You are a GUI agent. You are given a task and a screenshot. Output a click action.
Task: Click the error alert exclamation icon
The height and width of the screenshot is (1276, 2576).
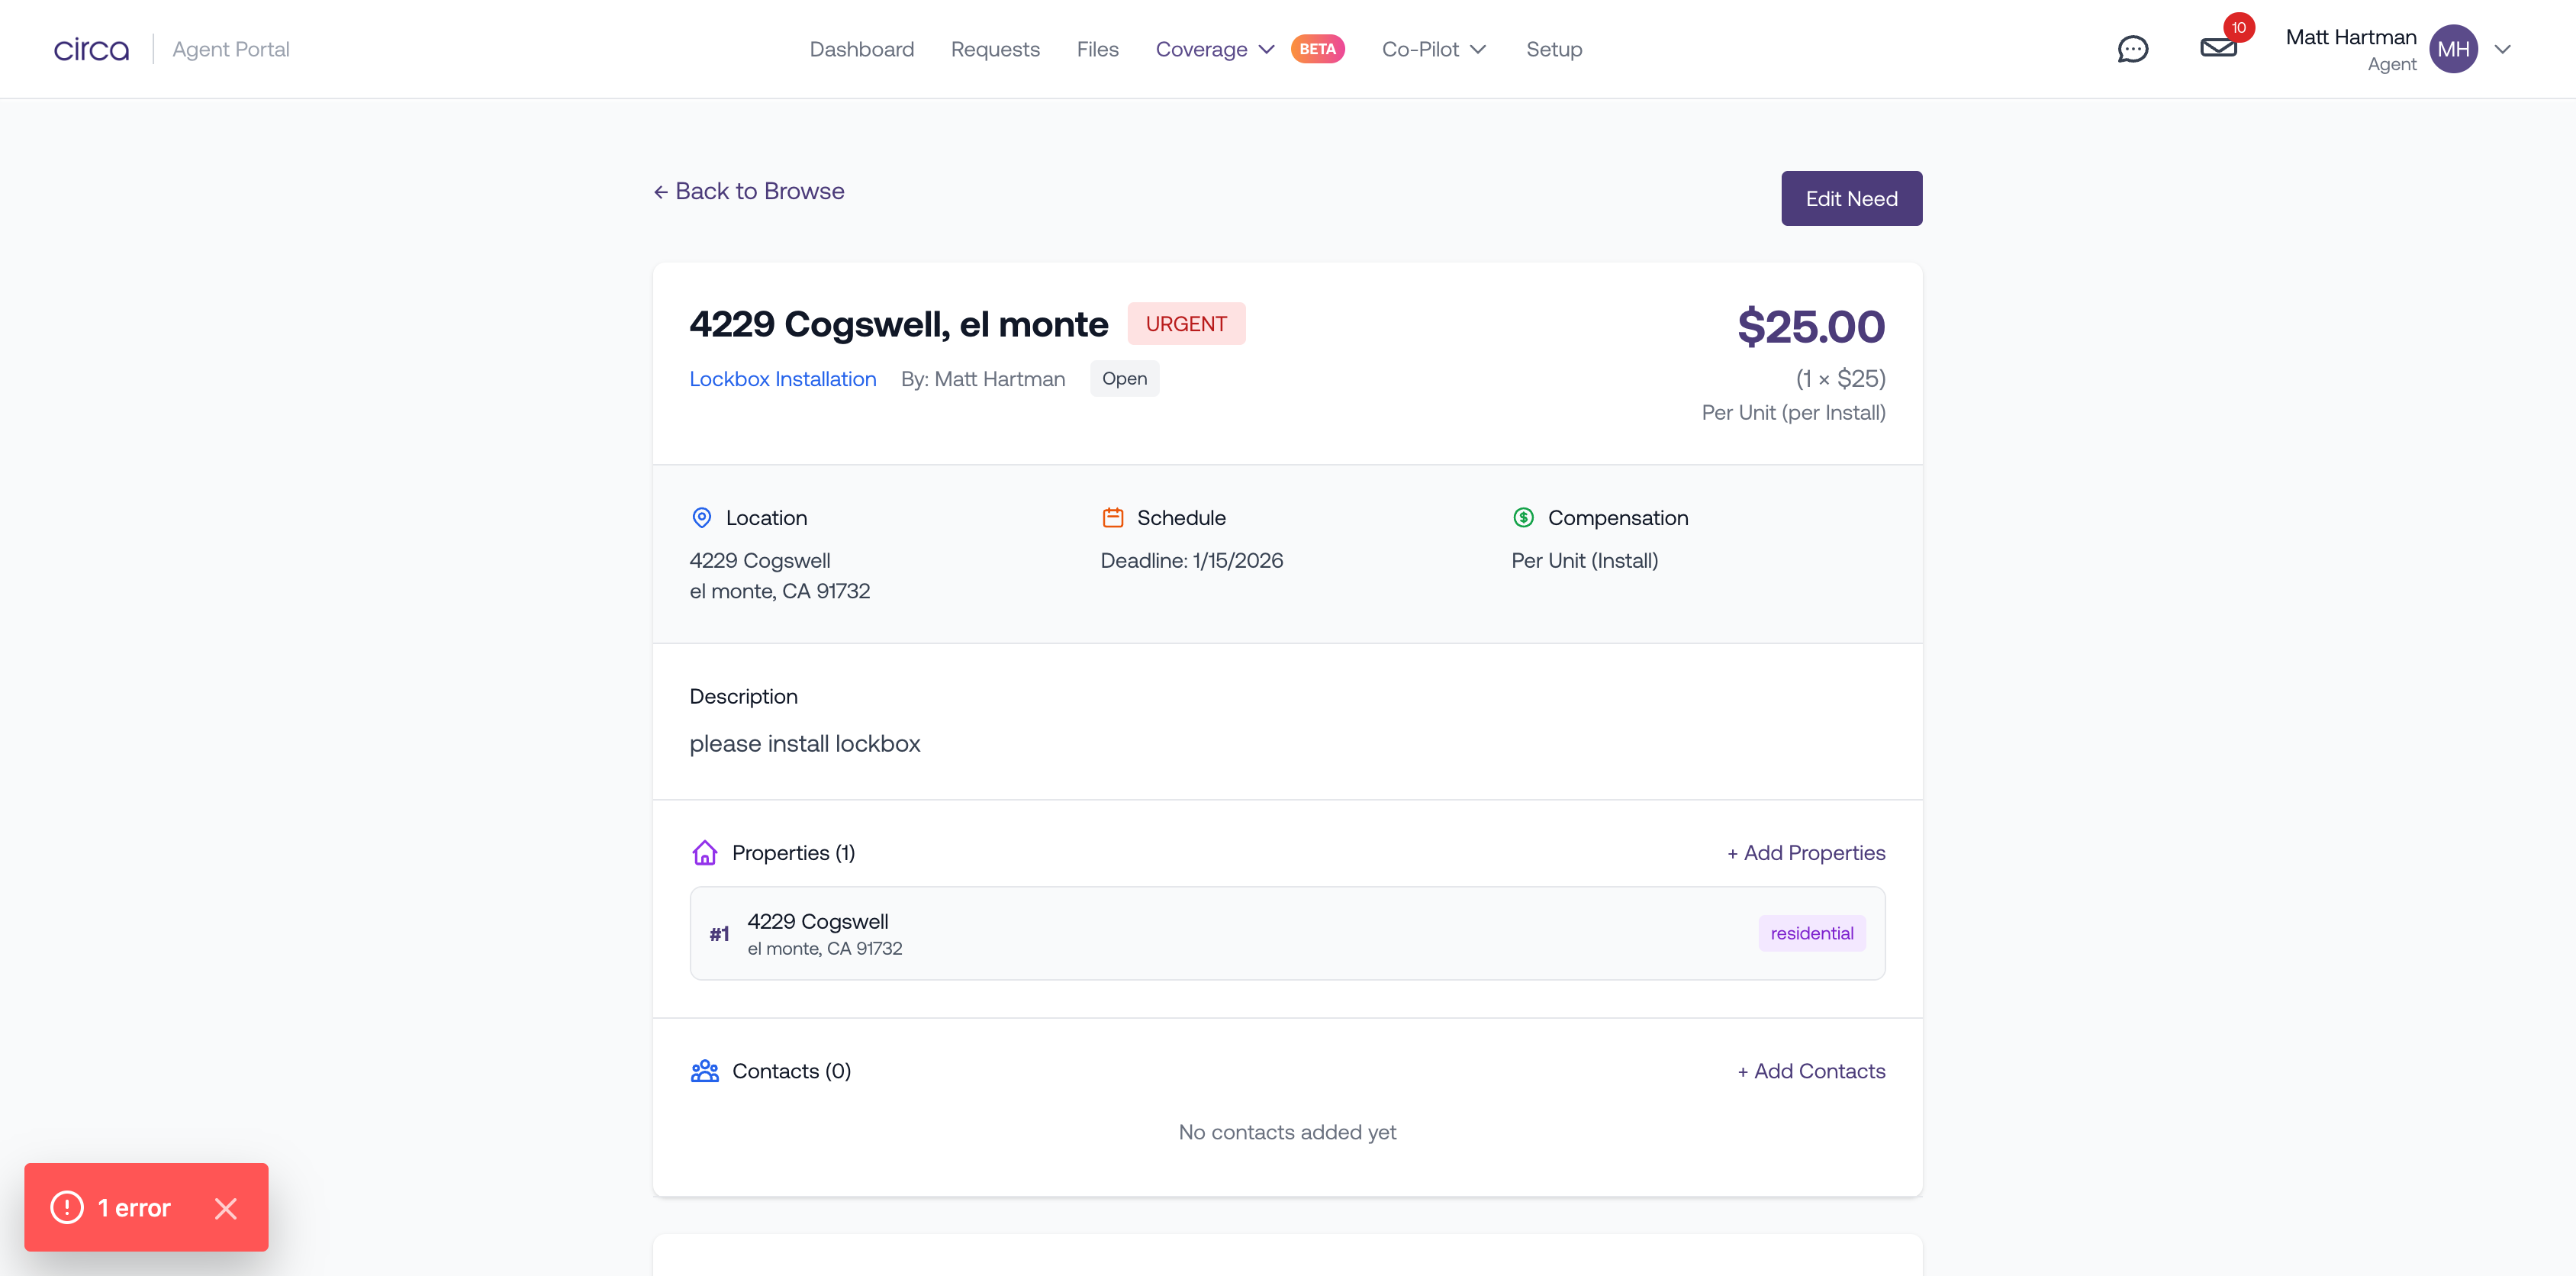[x=67, y=1207]
